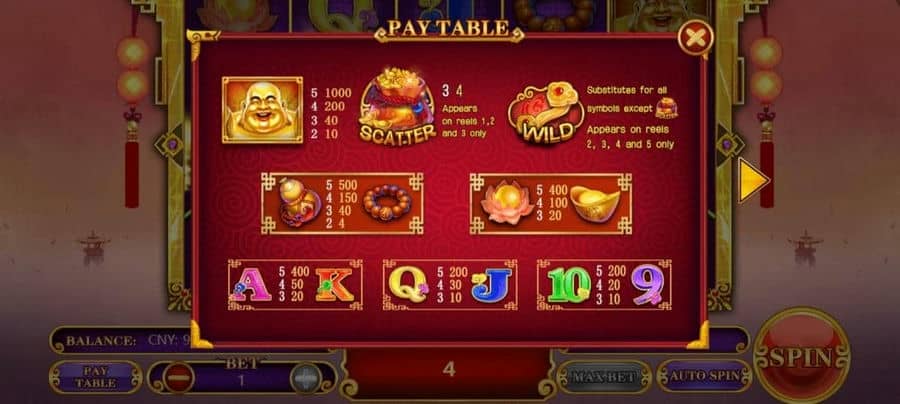The width and height of the screenshot is (900, 404).
Task: Select the orange letter K symbol
Action: 334,284
